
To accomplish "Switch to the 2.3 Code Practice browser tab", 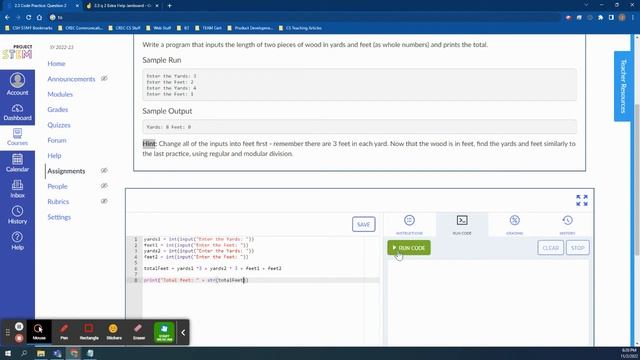I will coord(41,6).
